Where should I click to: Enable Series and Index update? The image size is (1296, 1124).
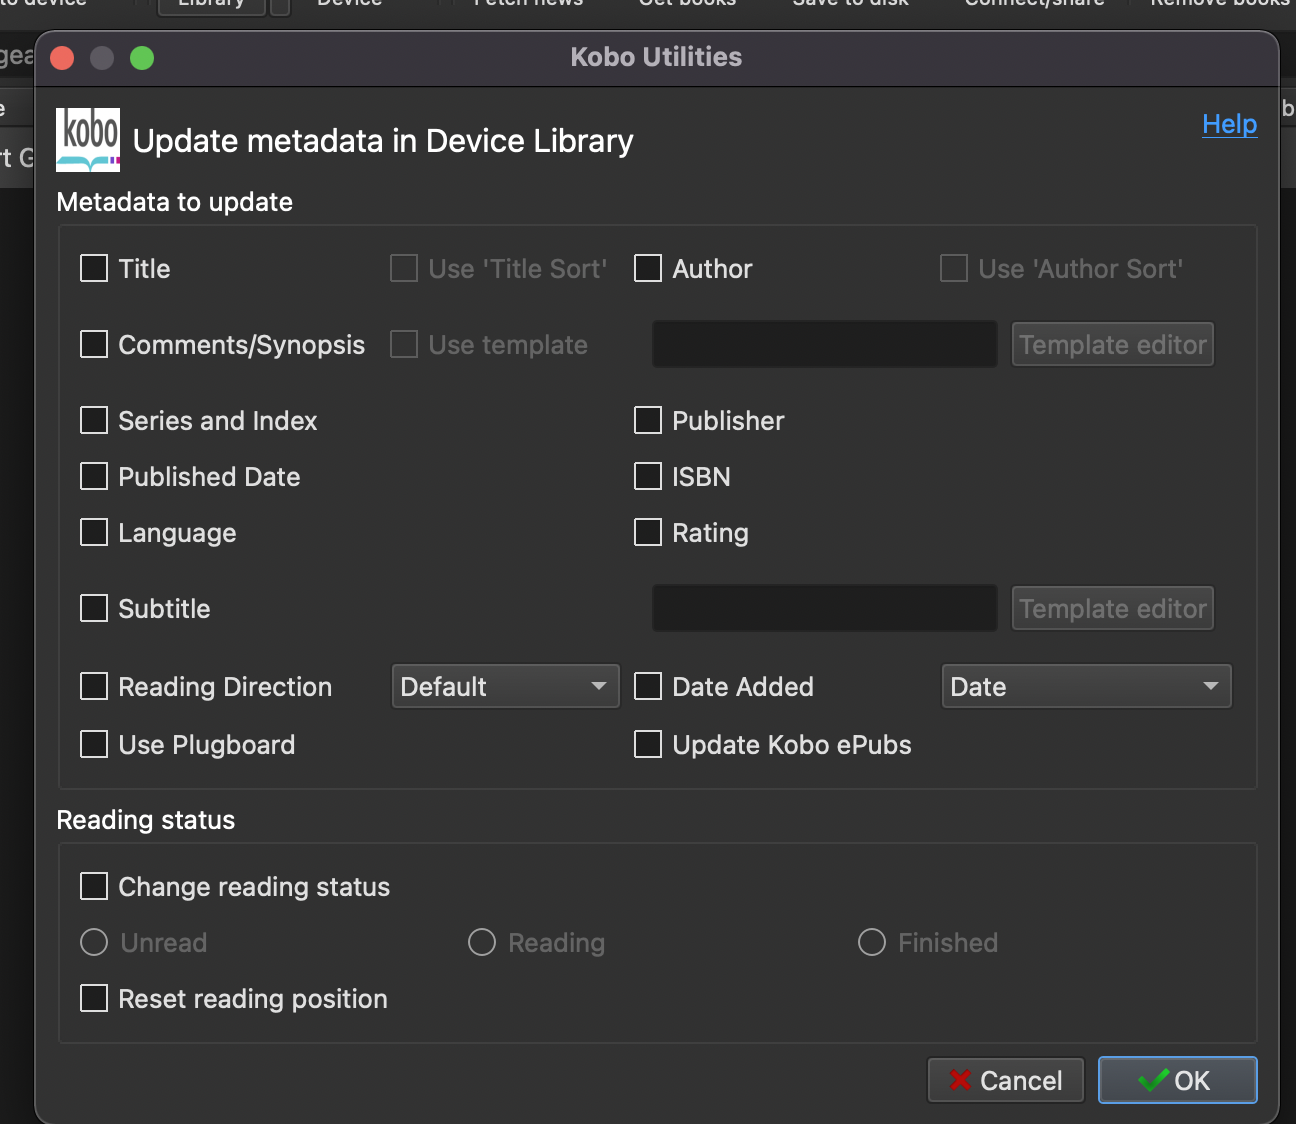point(94,421)
